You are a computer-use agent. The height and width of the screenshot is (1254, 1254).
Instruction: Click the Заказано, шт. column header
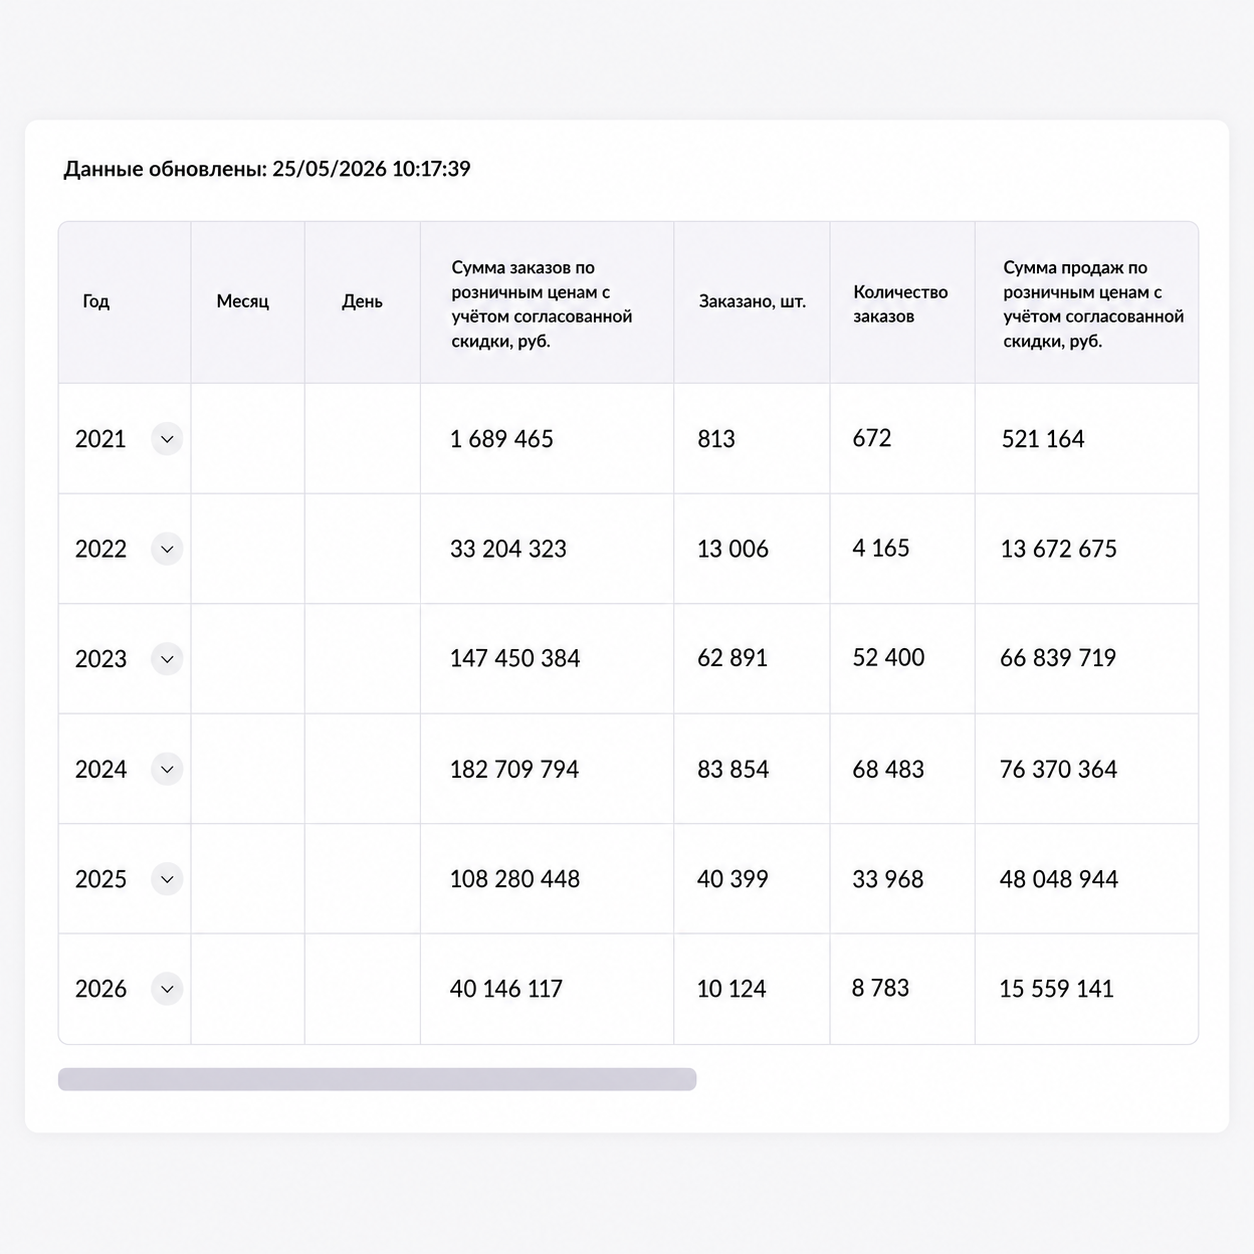[752, 301]
